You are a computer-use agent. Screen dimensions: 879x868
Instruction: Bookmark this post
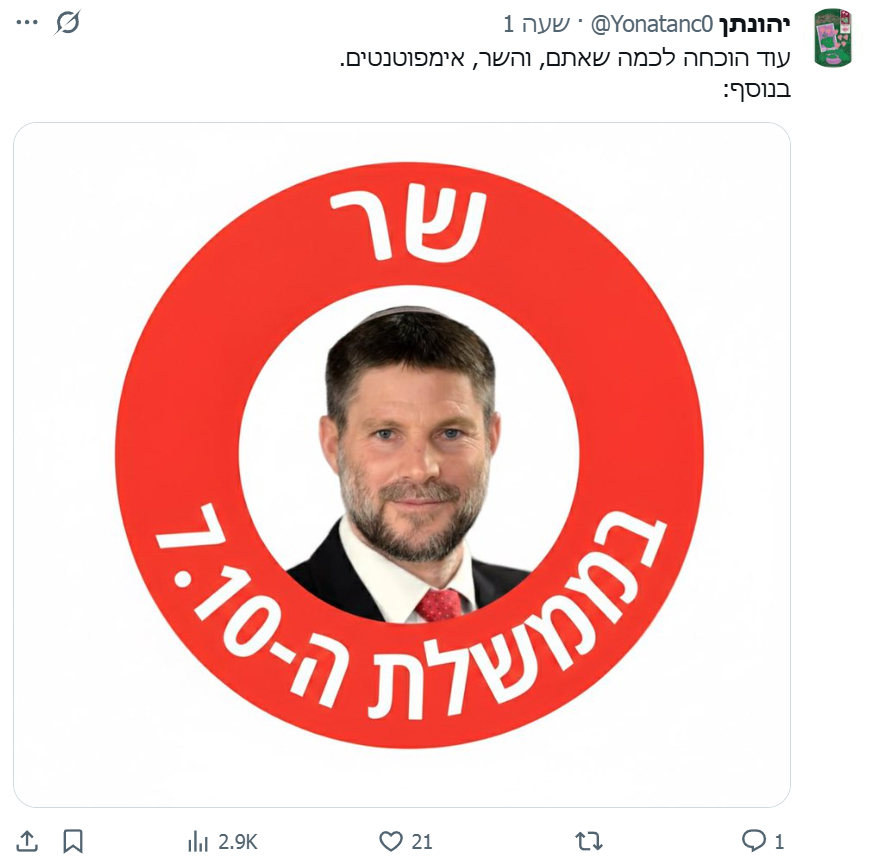pos(73,841)
